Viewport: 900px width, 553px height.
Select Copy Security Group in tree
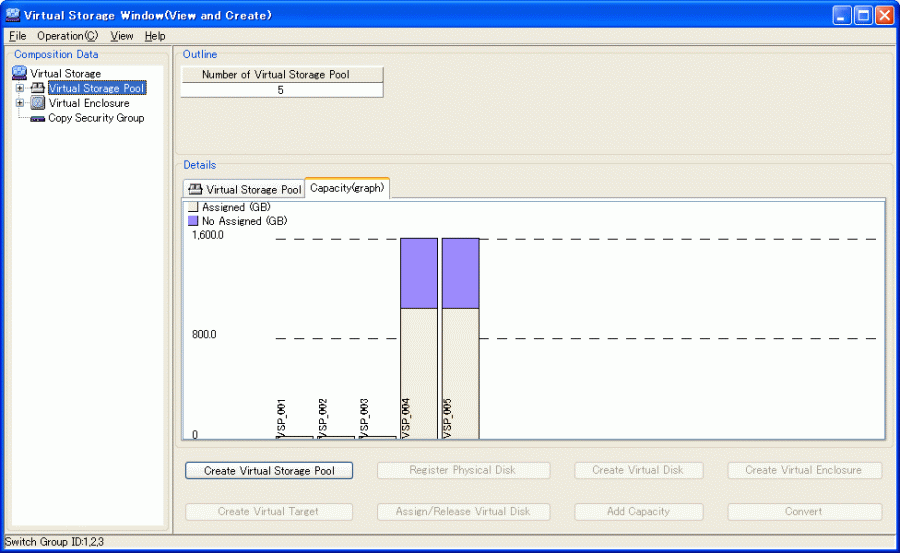(x=96, y=118)
